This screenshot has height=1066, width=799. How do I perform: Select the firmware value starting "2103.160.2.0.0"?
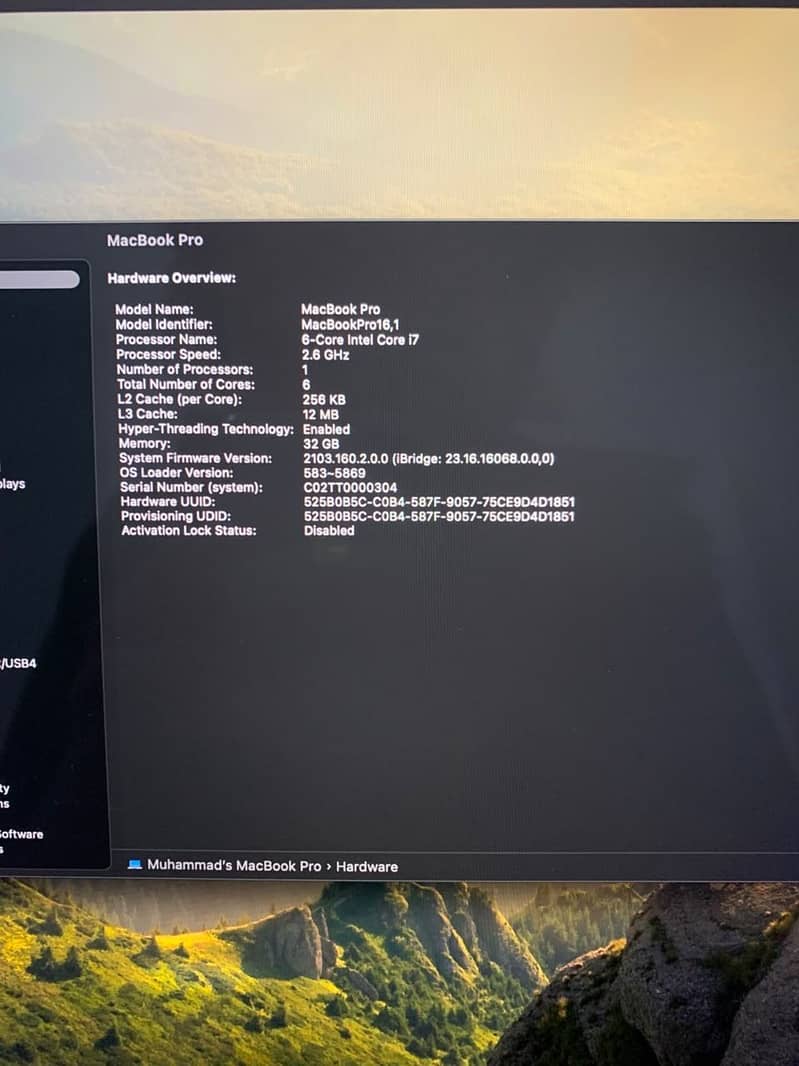click(428, 459)
